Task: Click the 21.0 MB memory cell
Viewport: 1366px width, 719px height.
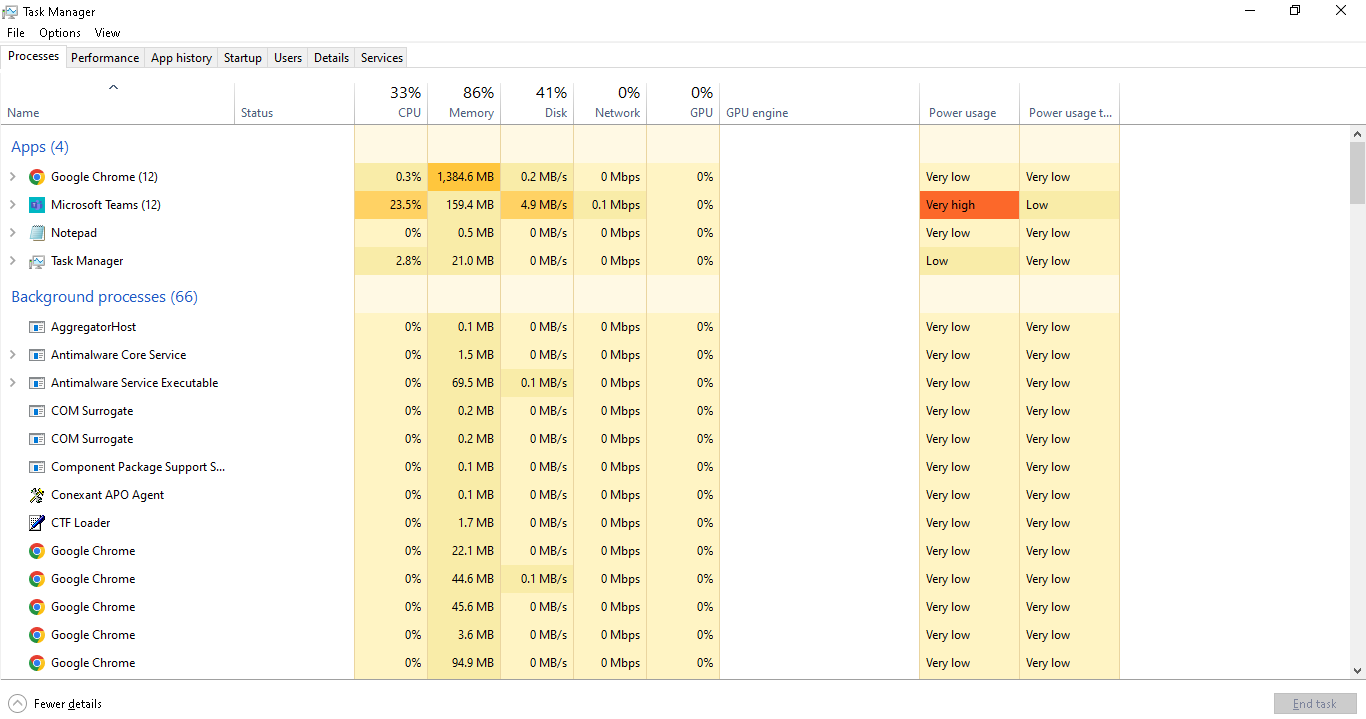Action: point(464,261)
